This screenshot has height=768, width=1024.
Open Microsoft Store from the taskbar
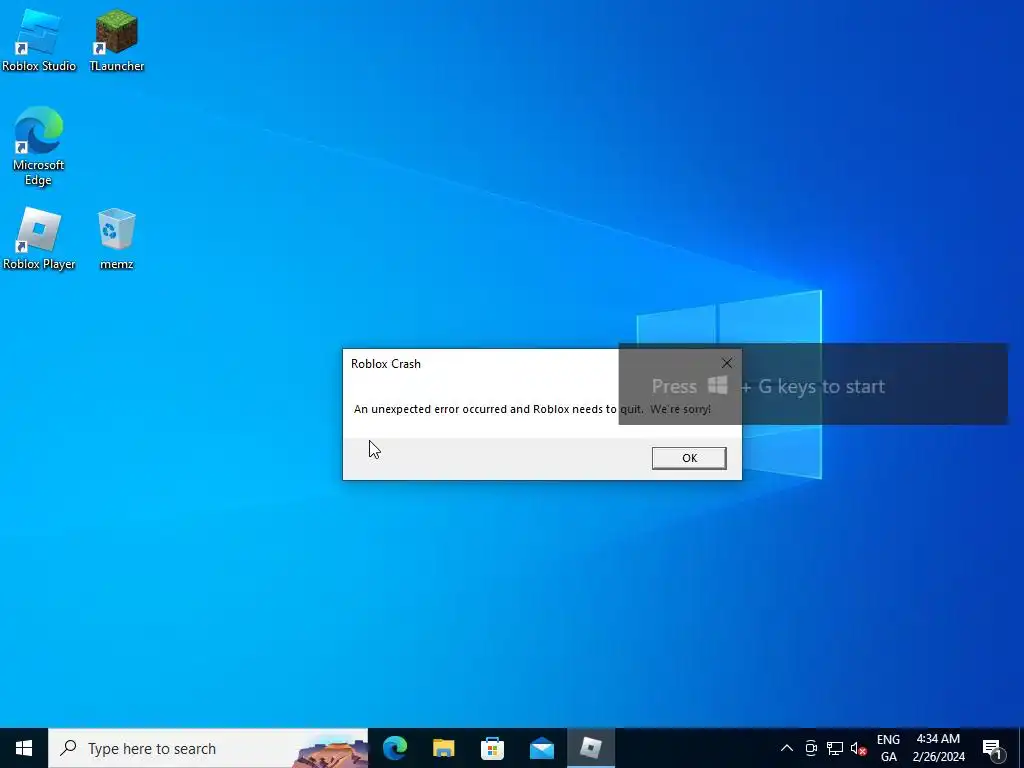click(492, 748)
